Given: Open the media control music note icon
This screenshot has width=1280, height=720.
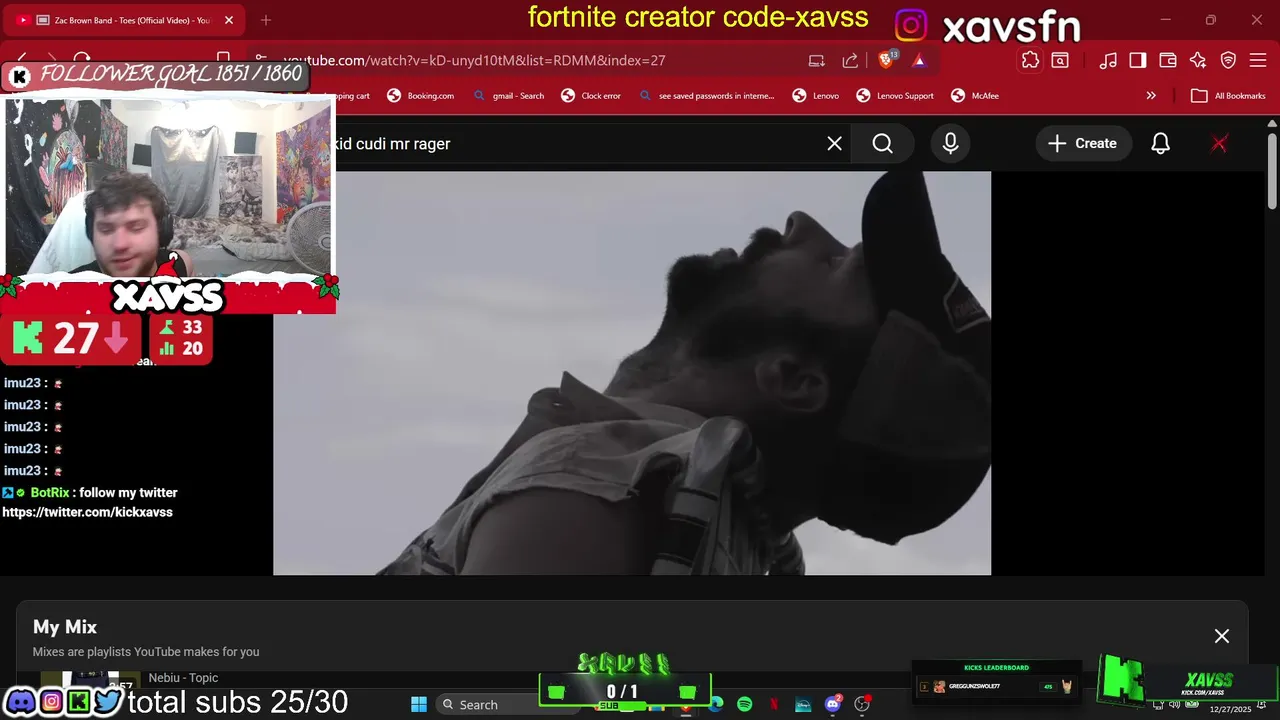Looking at the screenshot, I should (x=1108, y=60).
